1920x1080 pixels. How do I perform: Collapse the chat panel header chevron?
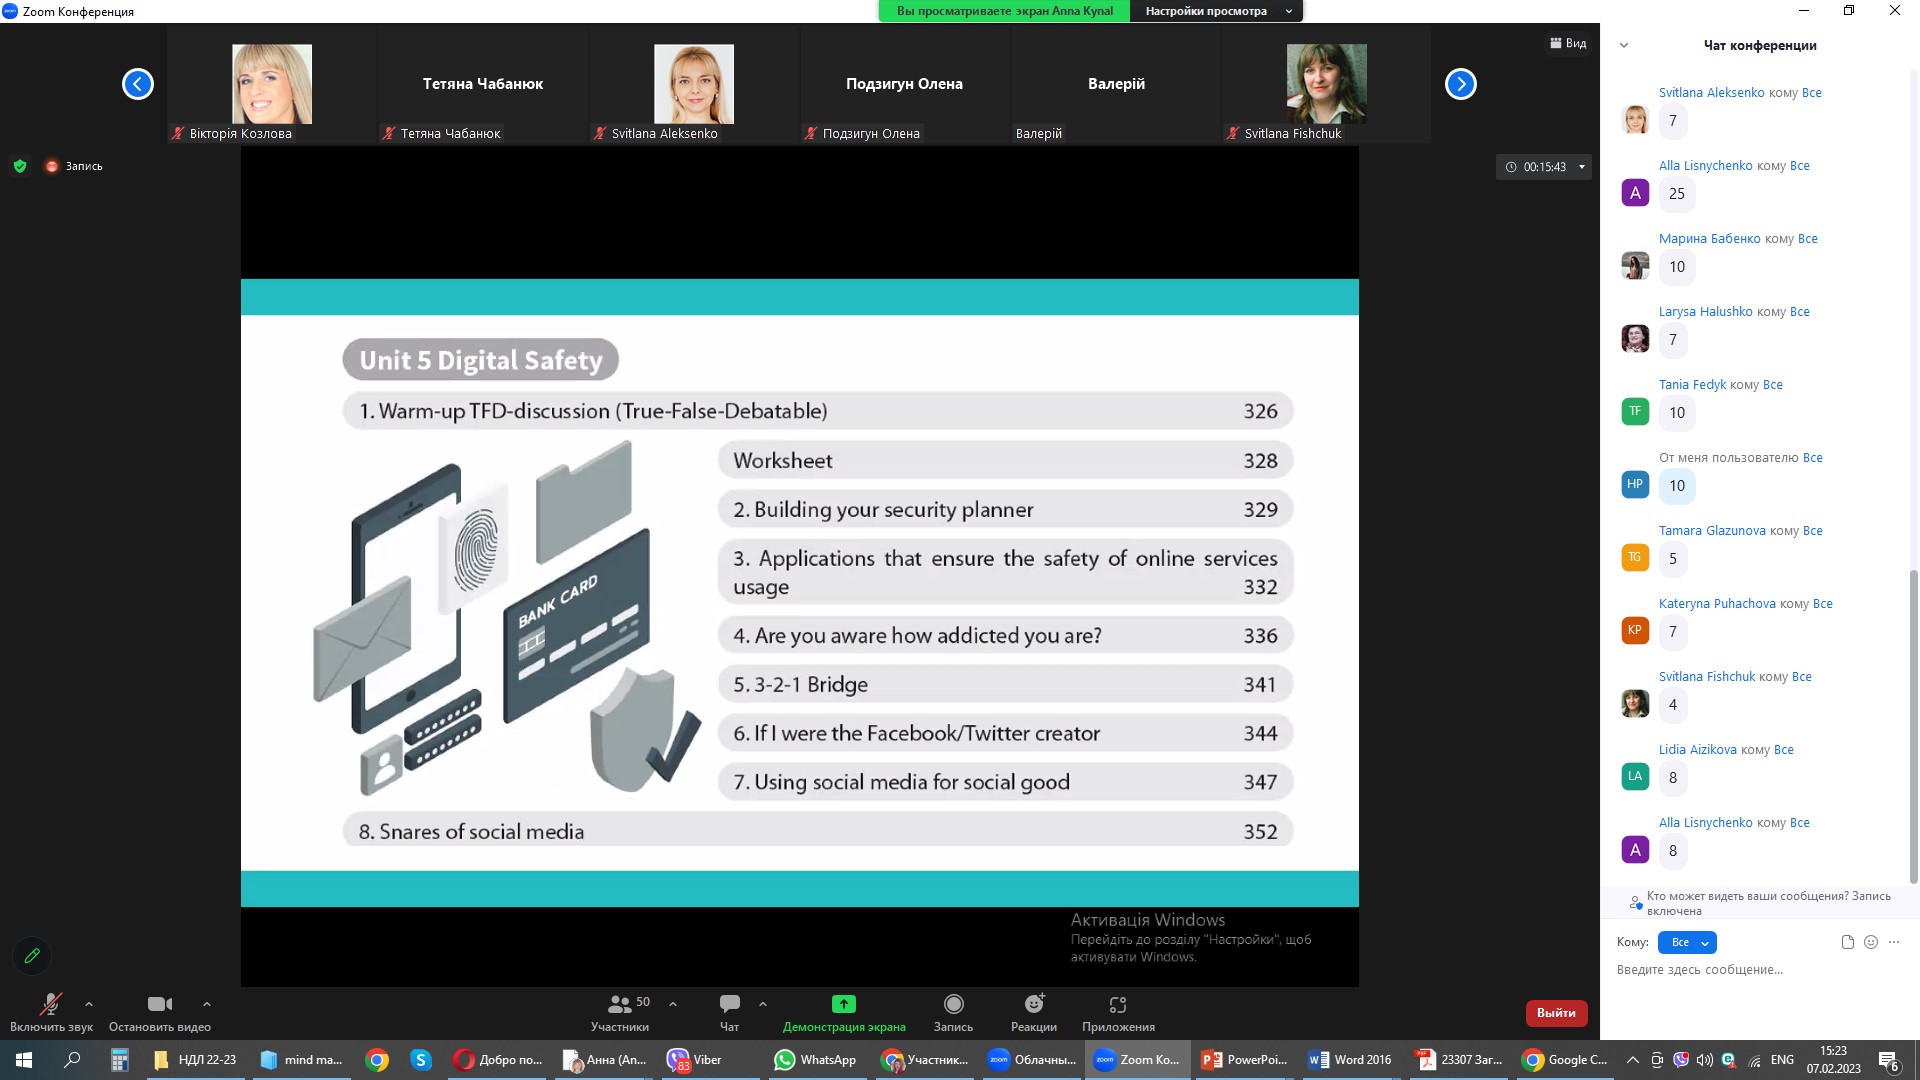(x=1624, y=45)
